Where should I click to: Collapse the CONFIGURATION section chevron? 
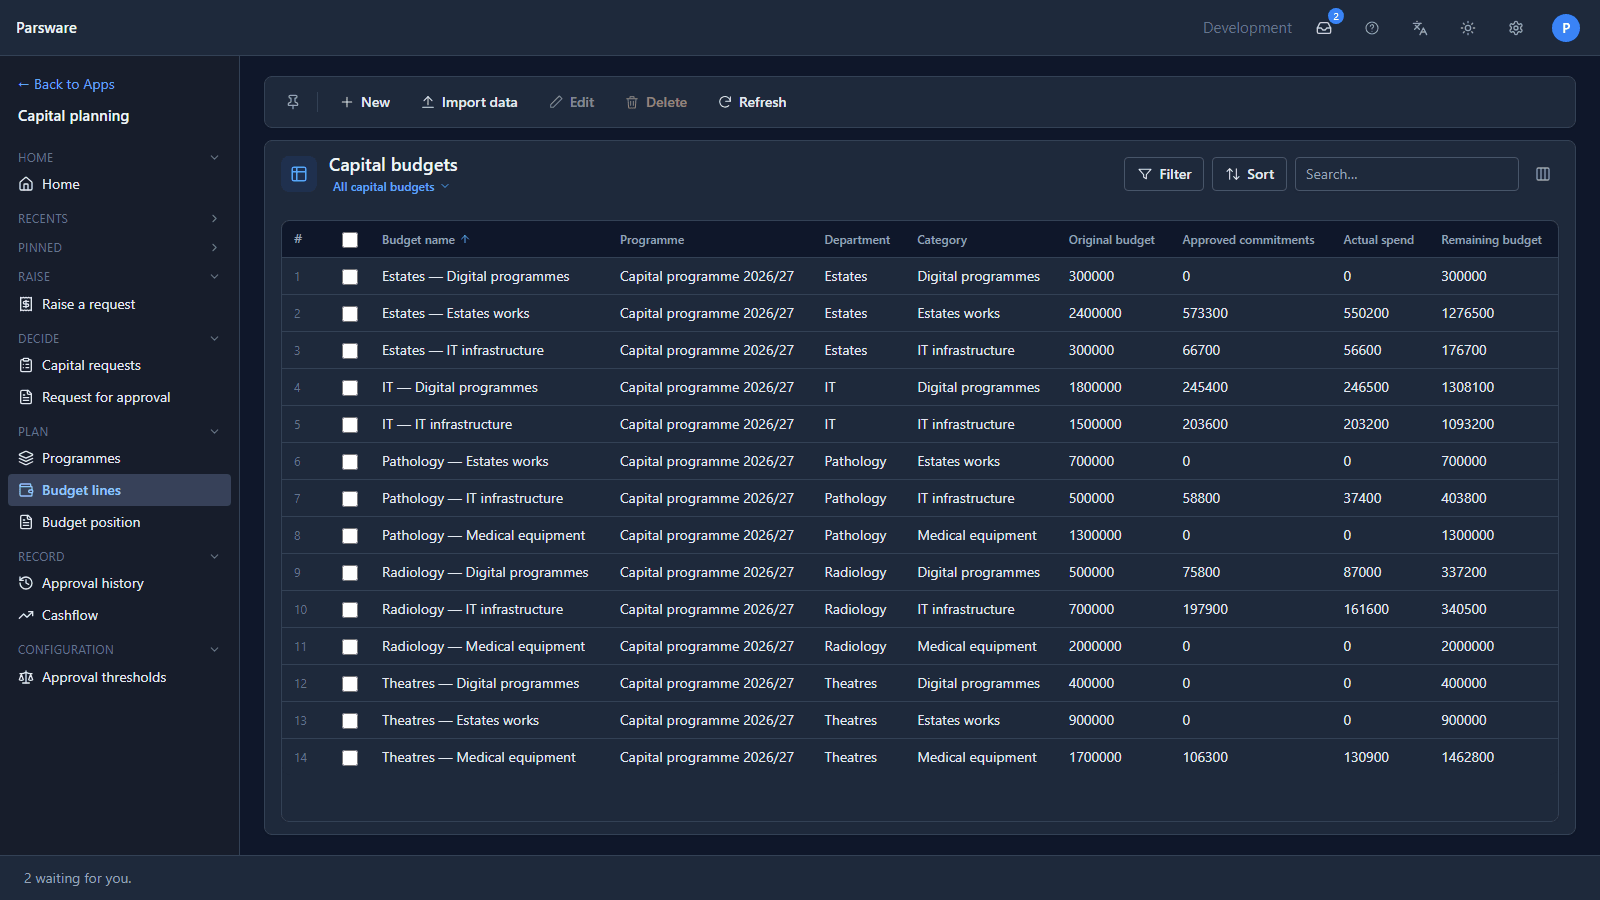(214, 649)
